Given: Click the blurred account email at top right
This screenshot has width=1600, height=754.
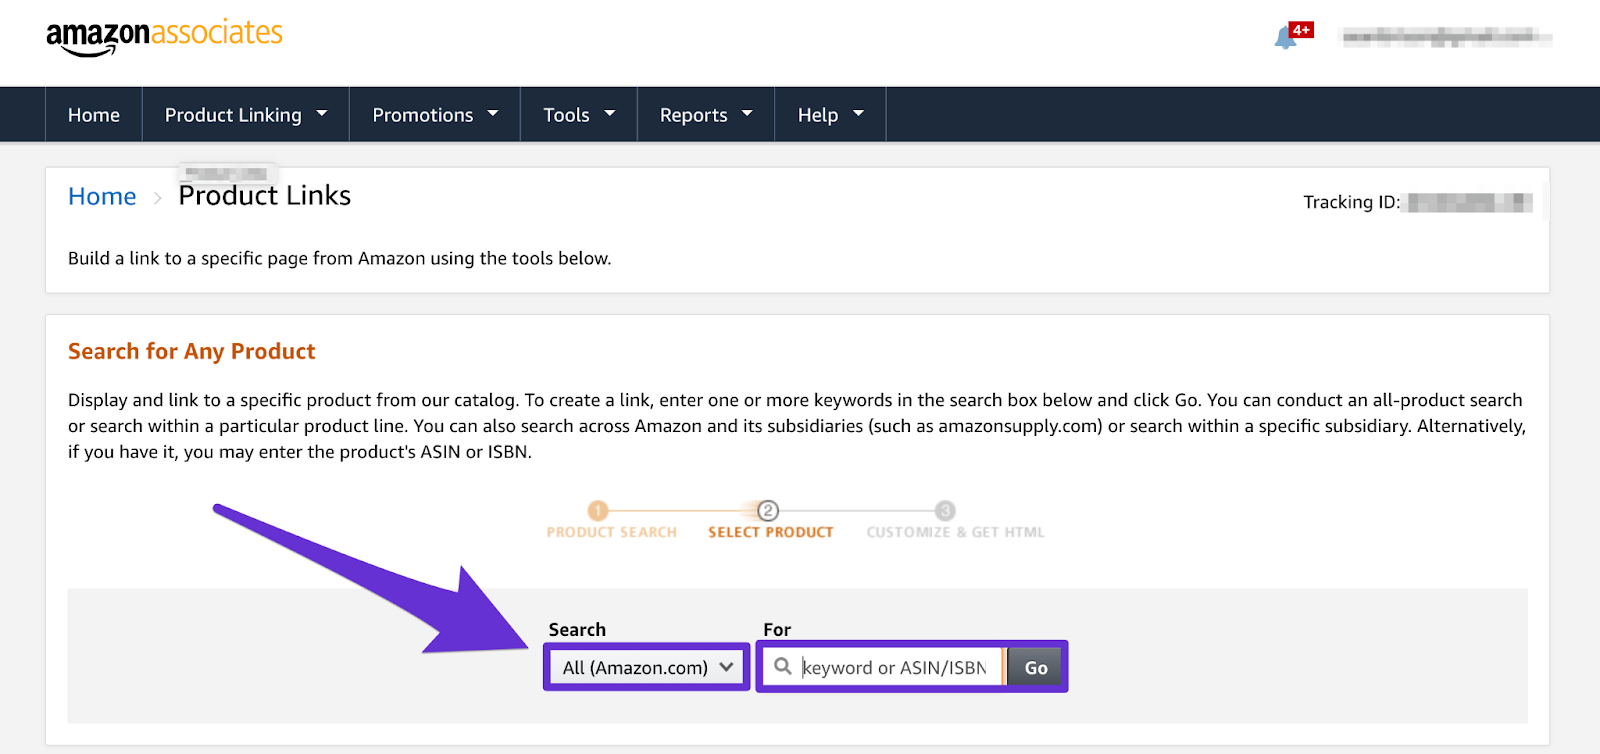Looking at the screenshot, I should point(1447,38).
